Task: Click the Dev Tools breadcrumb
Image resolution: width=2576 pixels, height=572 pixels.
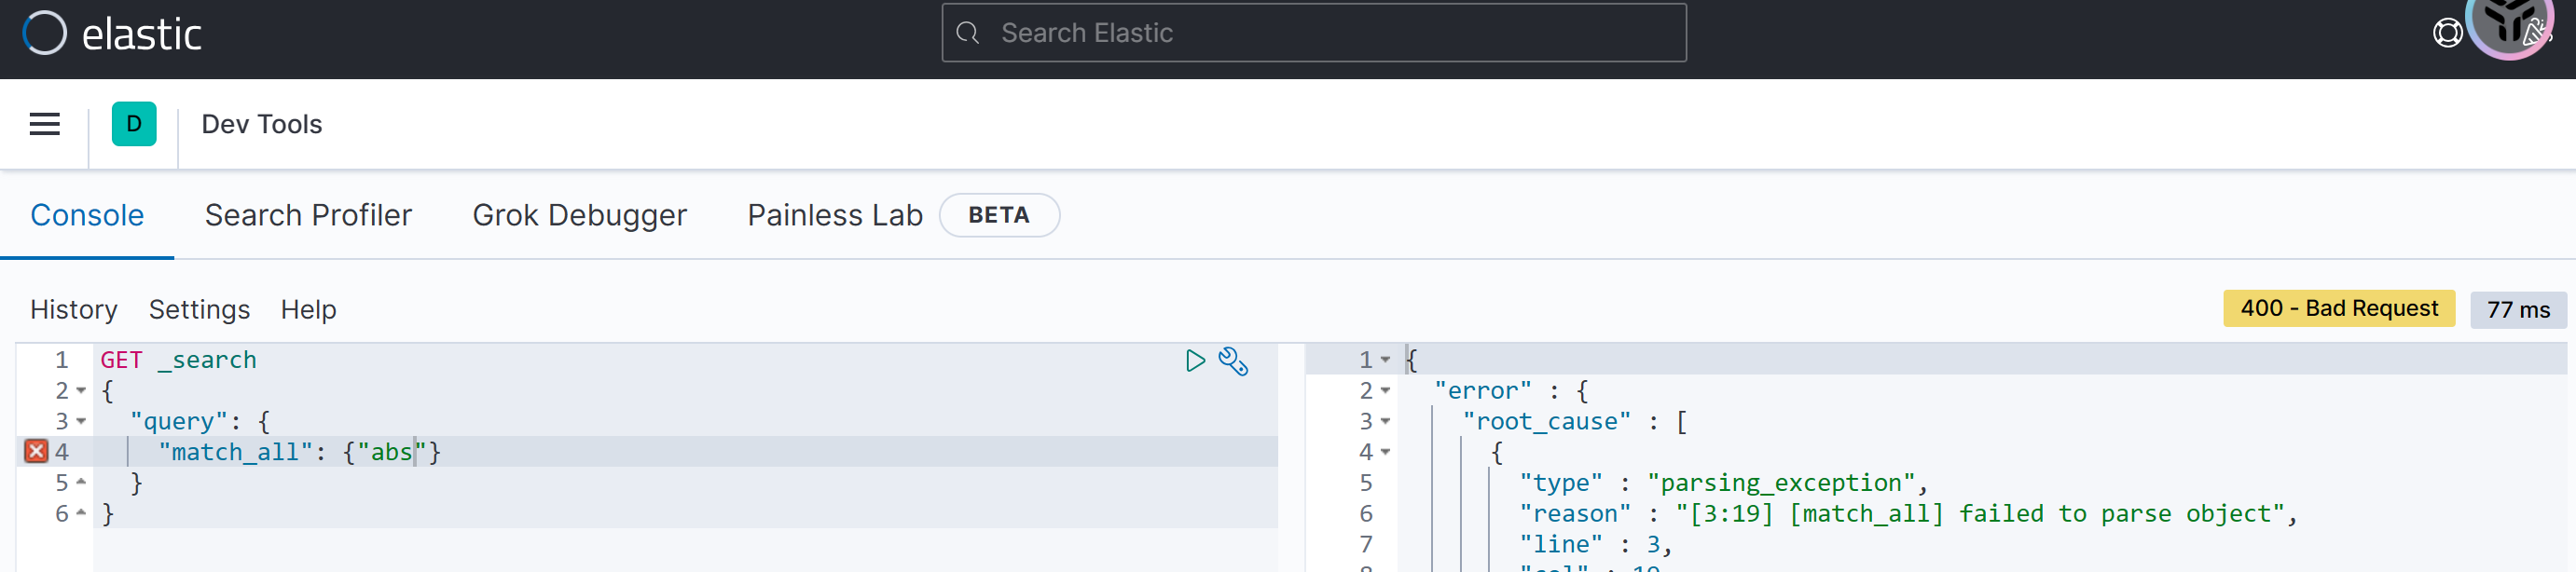Action: coord(262,124)
